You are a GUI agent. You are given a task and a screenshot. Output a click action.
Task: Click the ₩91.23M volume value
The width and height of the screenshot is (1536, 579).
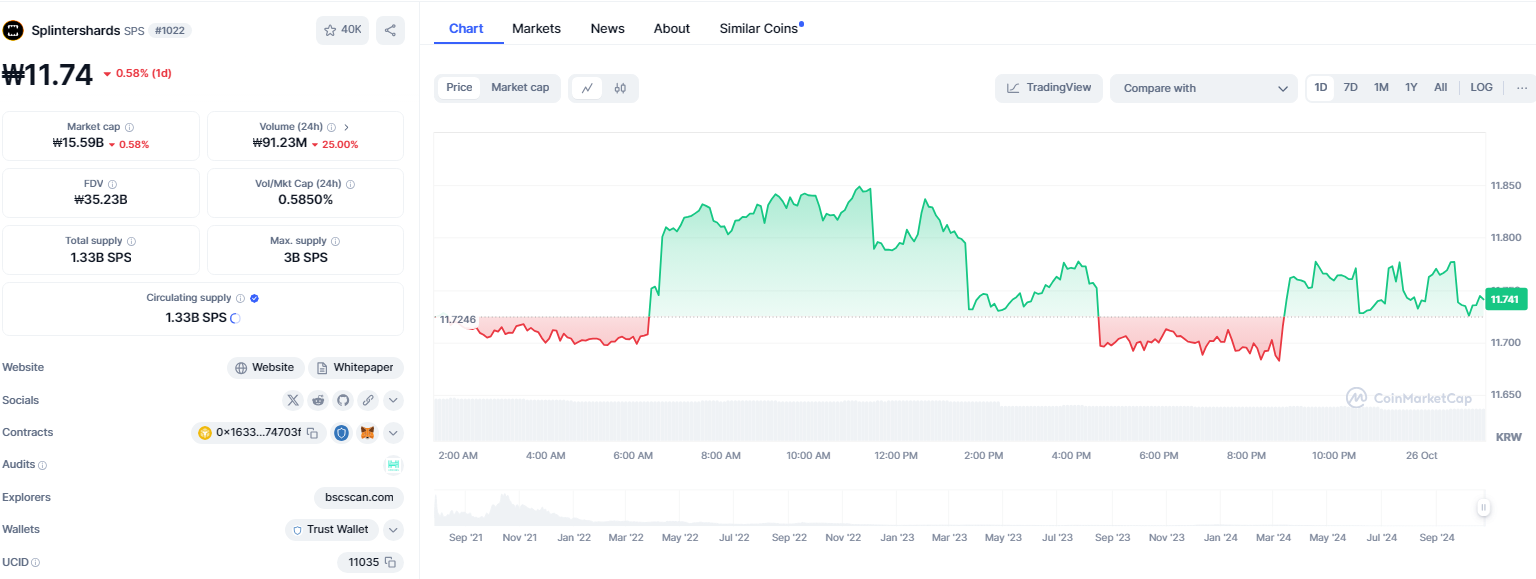pyautogui.click(x=279, y=143)
